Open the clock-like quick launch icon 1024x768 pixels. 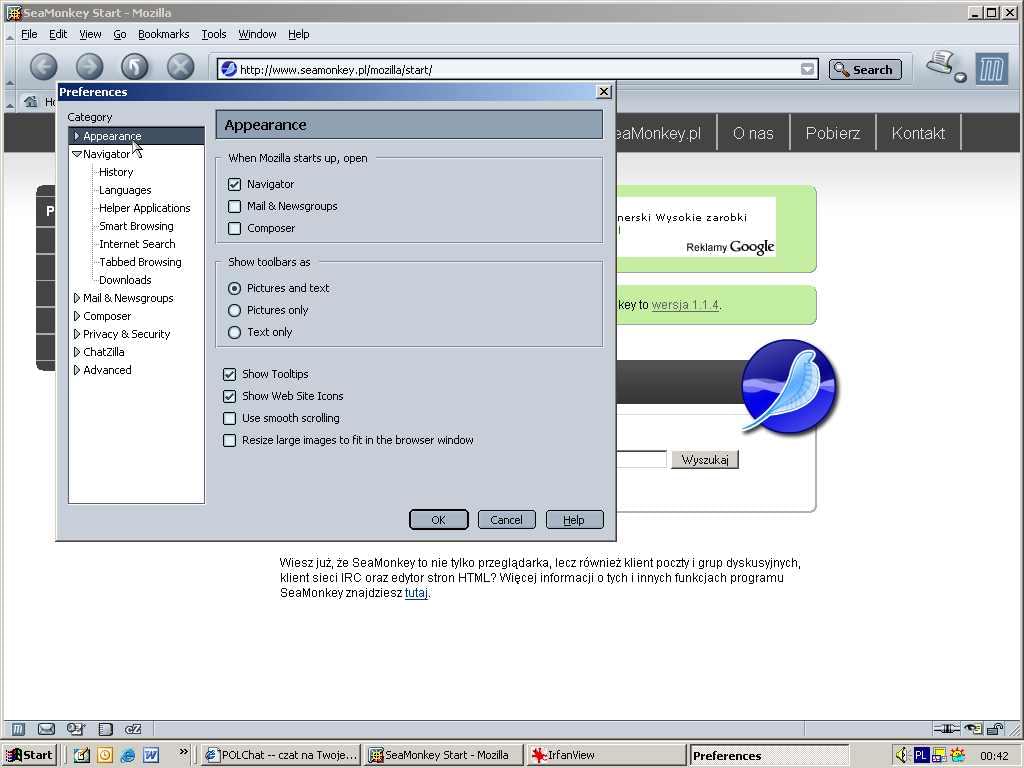pos(104,755)
